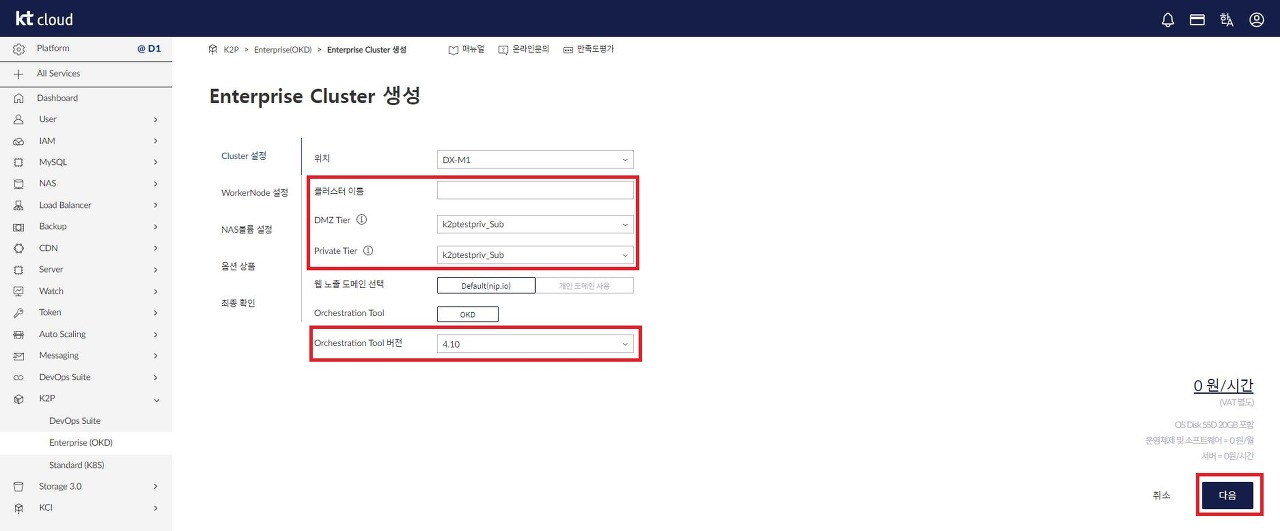Screen dimensions: 1280x531
Task: Open the 매뉴얼 manual link
Action: coord(466,49)
